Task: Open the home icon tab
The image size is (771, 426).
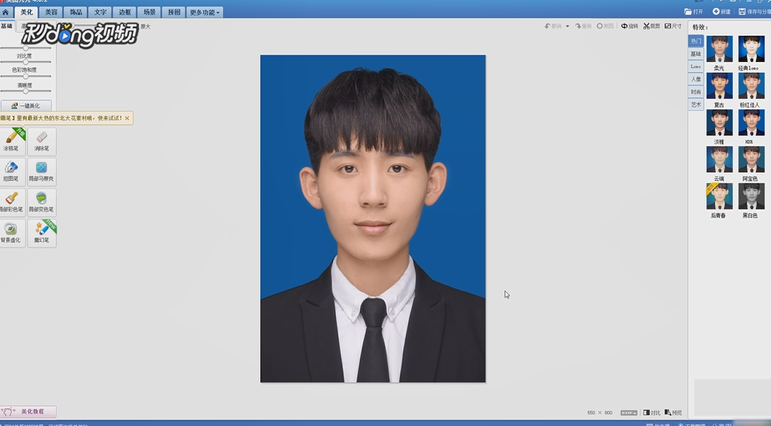Action: 5,12
